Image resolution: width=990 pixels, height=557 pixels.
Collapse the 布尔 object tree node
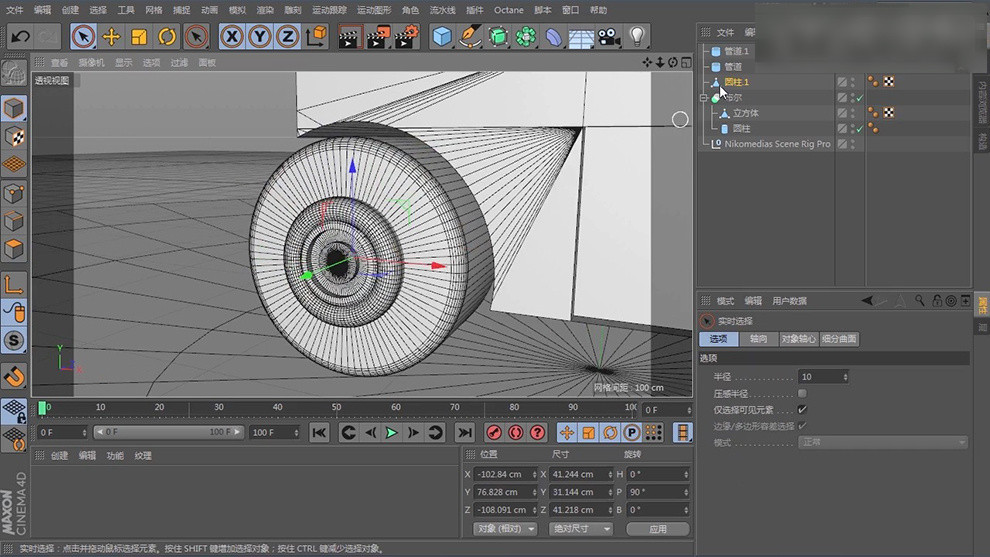[703, 98]
